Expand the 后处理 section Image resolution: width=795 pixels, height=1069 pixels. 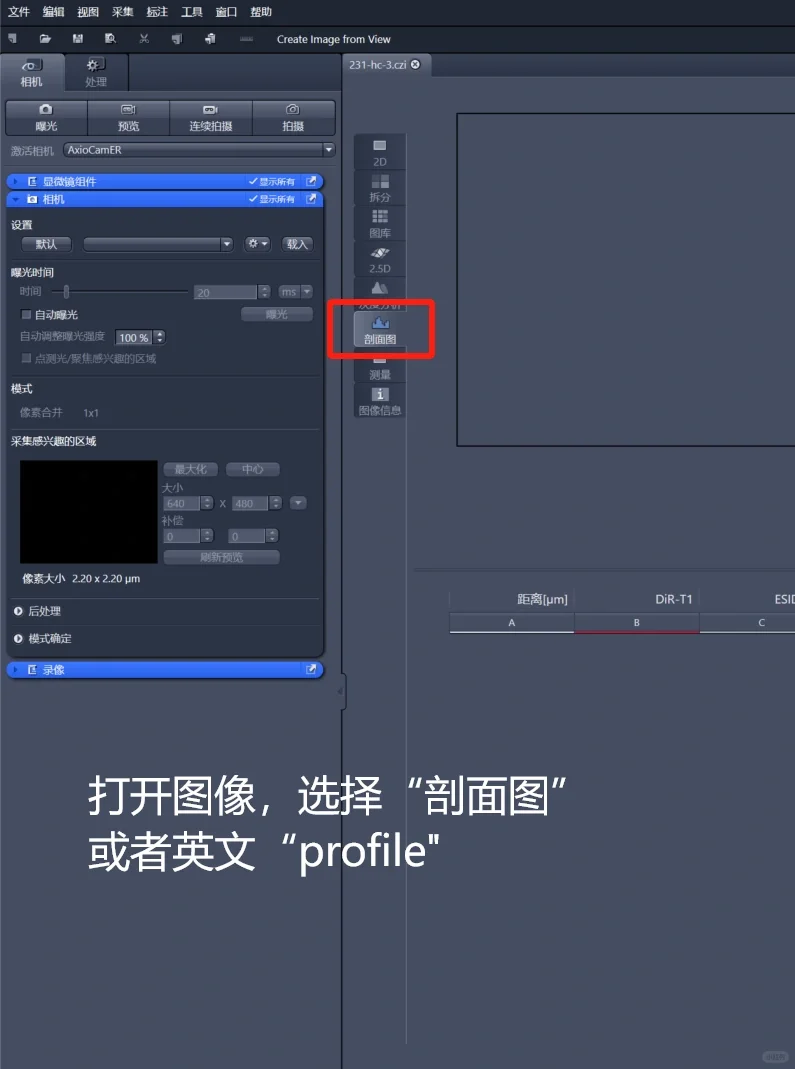point(18,611)
